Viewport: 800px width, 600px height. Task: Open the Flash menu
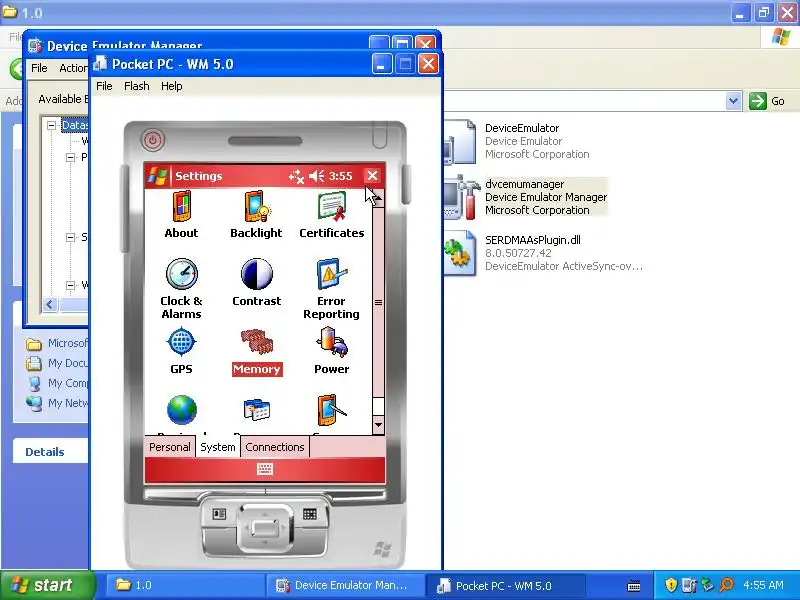(137, 86)
